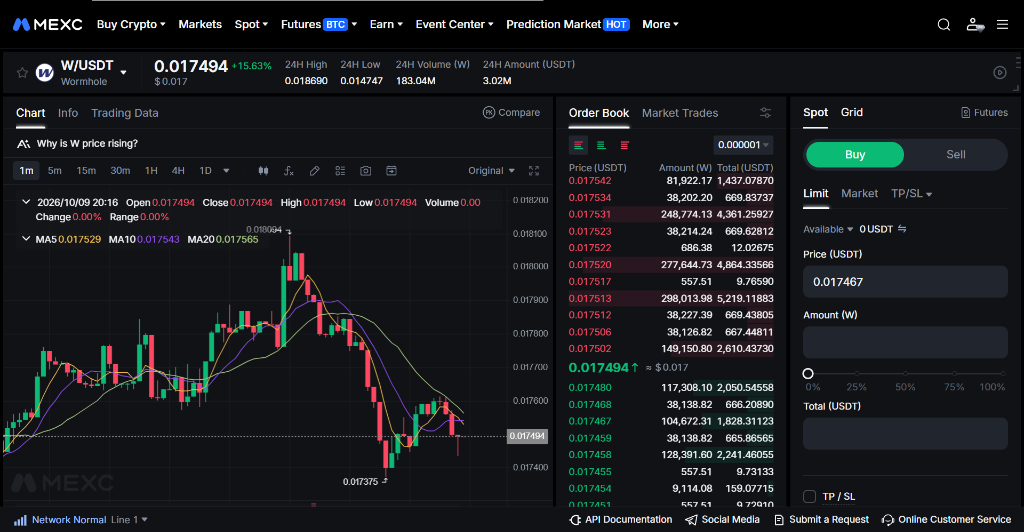This screenshot has width=1024, height=532.
Task: Switch to the Sell toggle
Action: (955, 155)
